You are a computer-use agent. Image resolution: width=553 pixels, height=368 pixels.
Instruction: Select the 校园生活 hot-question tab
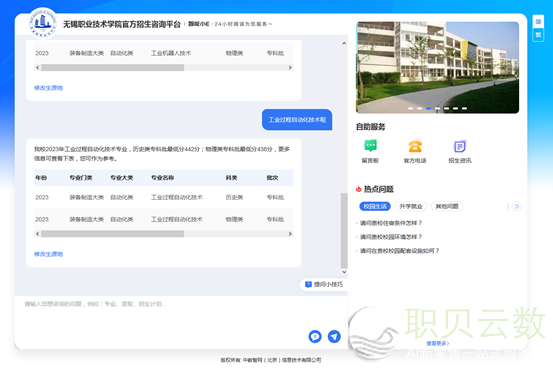(x=375, y=206)
